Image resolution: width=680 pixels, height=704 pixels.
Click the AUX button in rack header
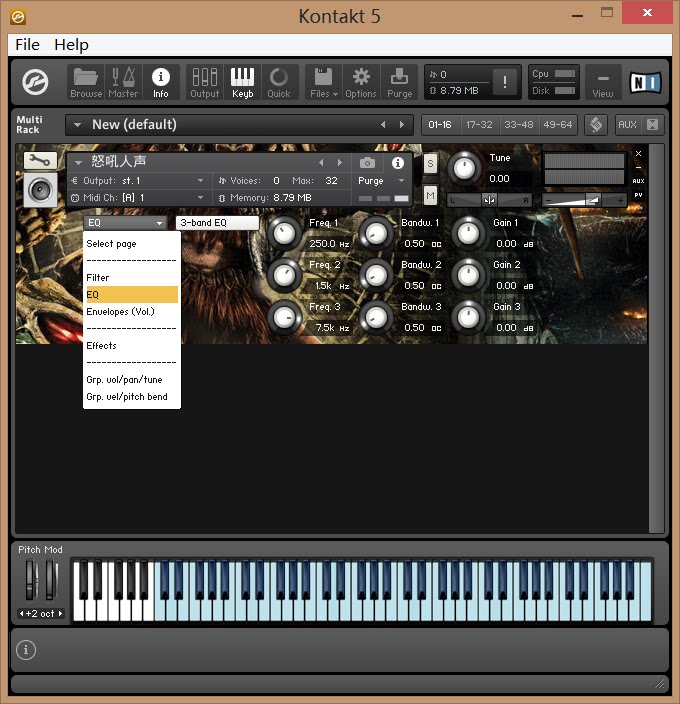click(627, 125)
